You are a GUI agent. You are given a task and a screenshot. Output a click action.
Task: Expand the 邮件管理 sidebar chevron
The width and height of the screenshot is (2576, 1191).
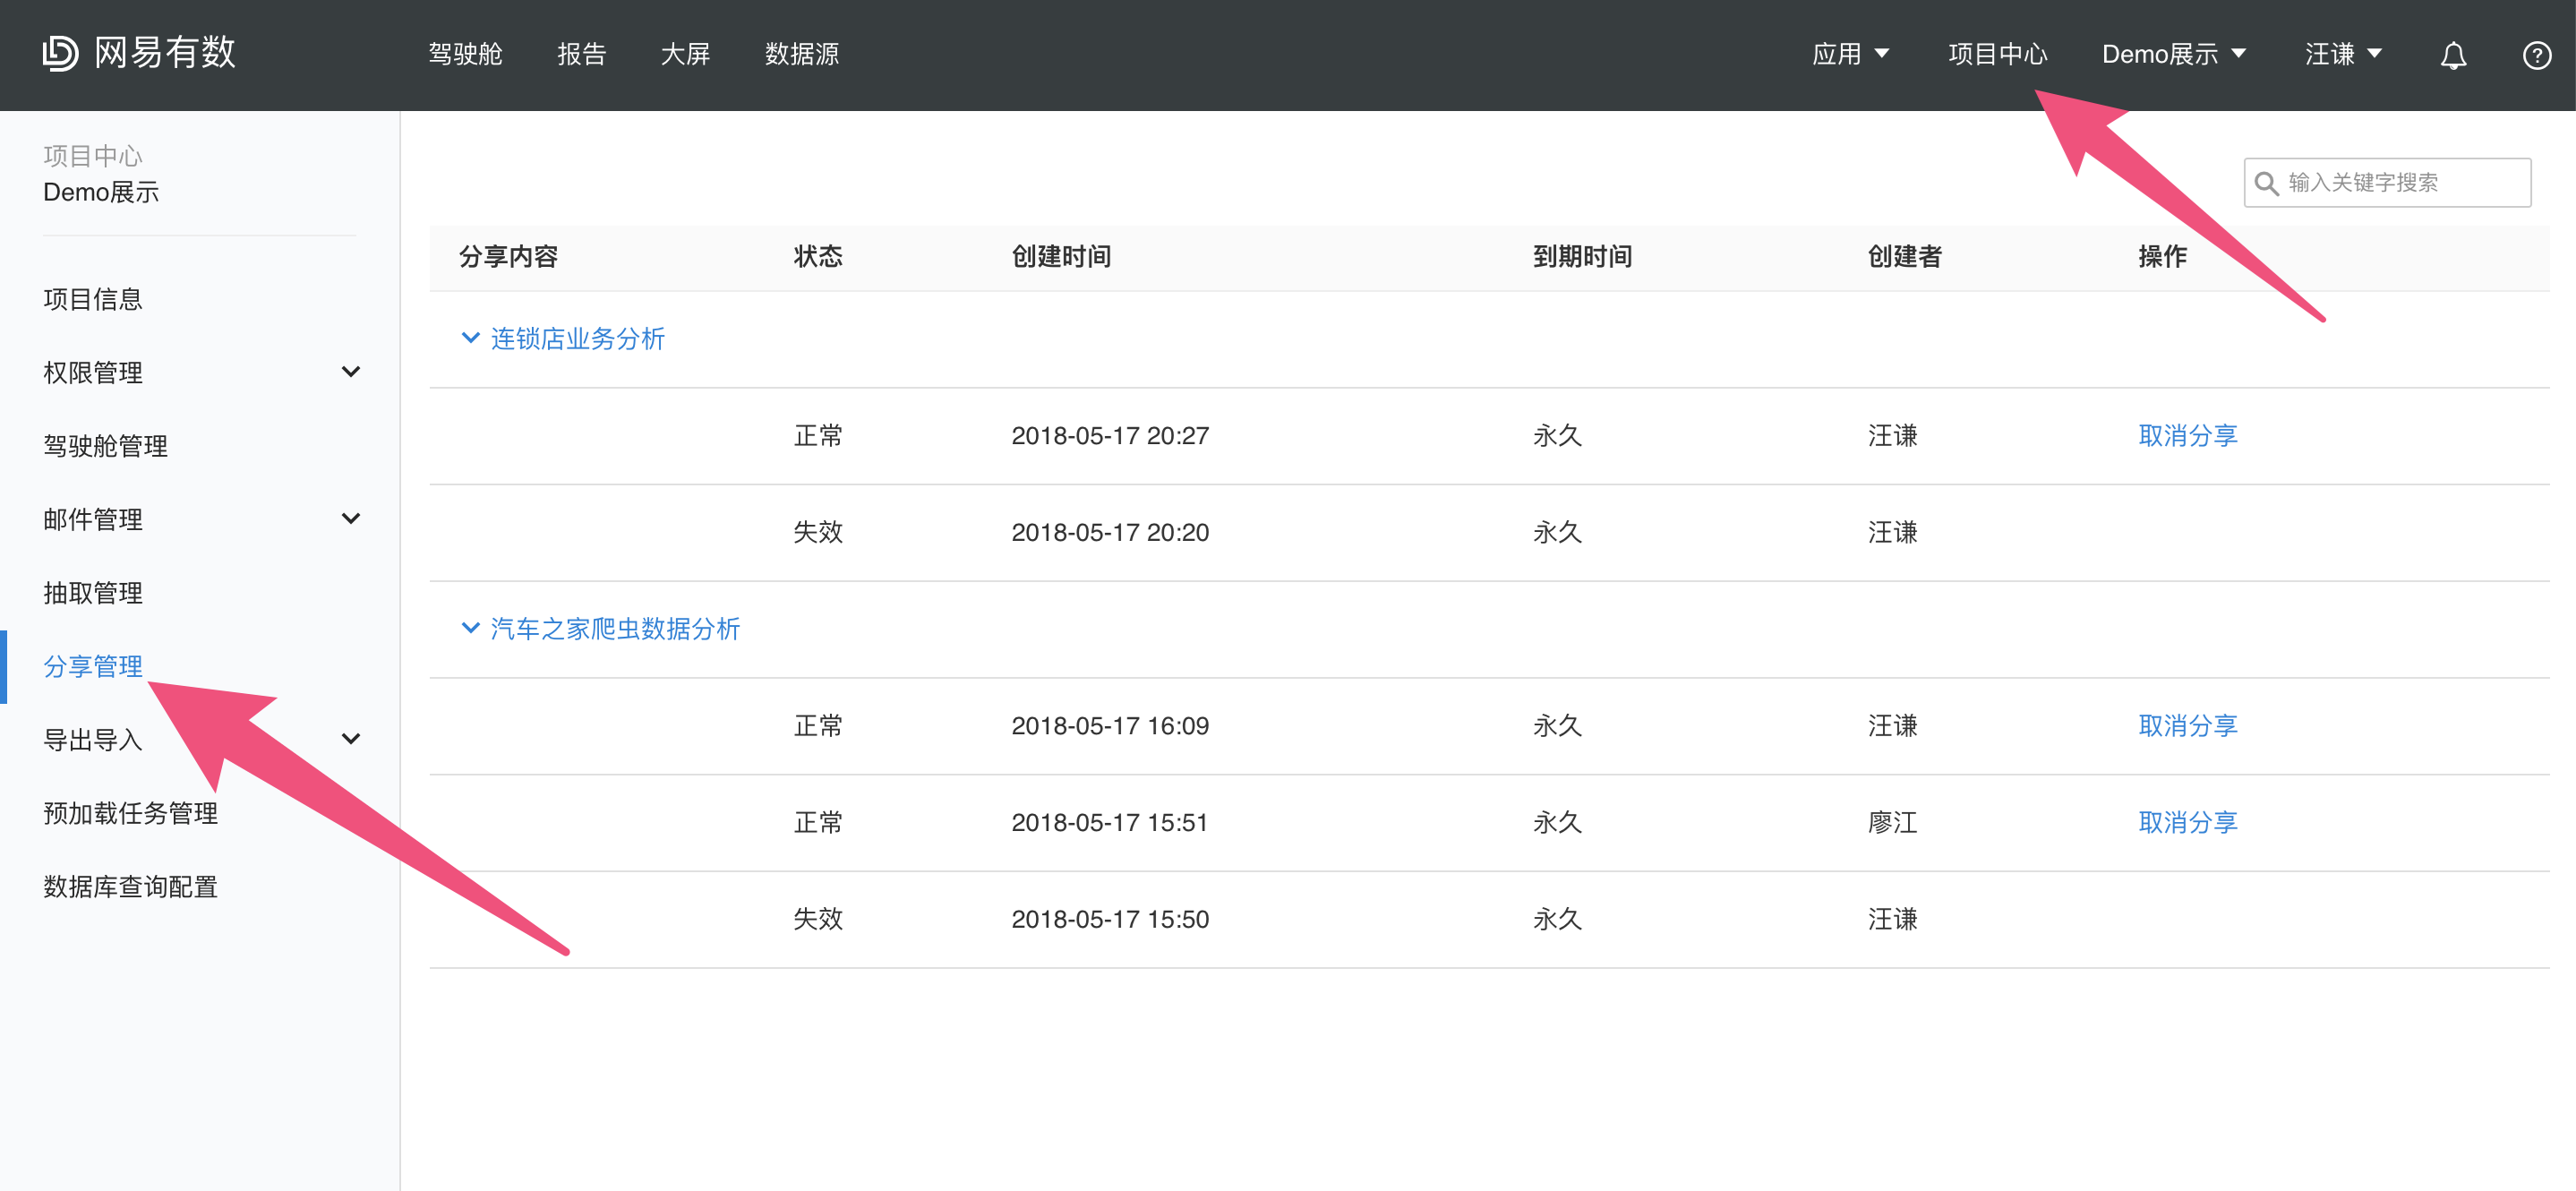(350, 519)
